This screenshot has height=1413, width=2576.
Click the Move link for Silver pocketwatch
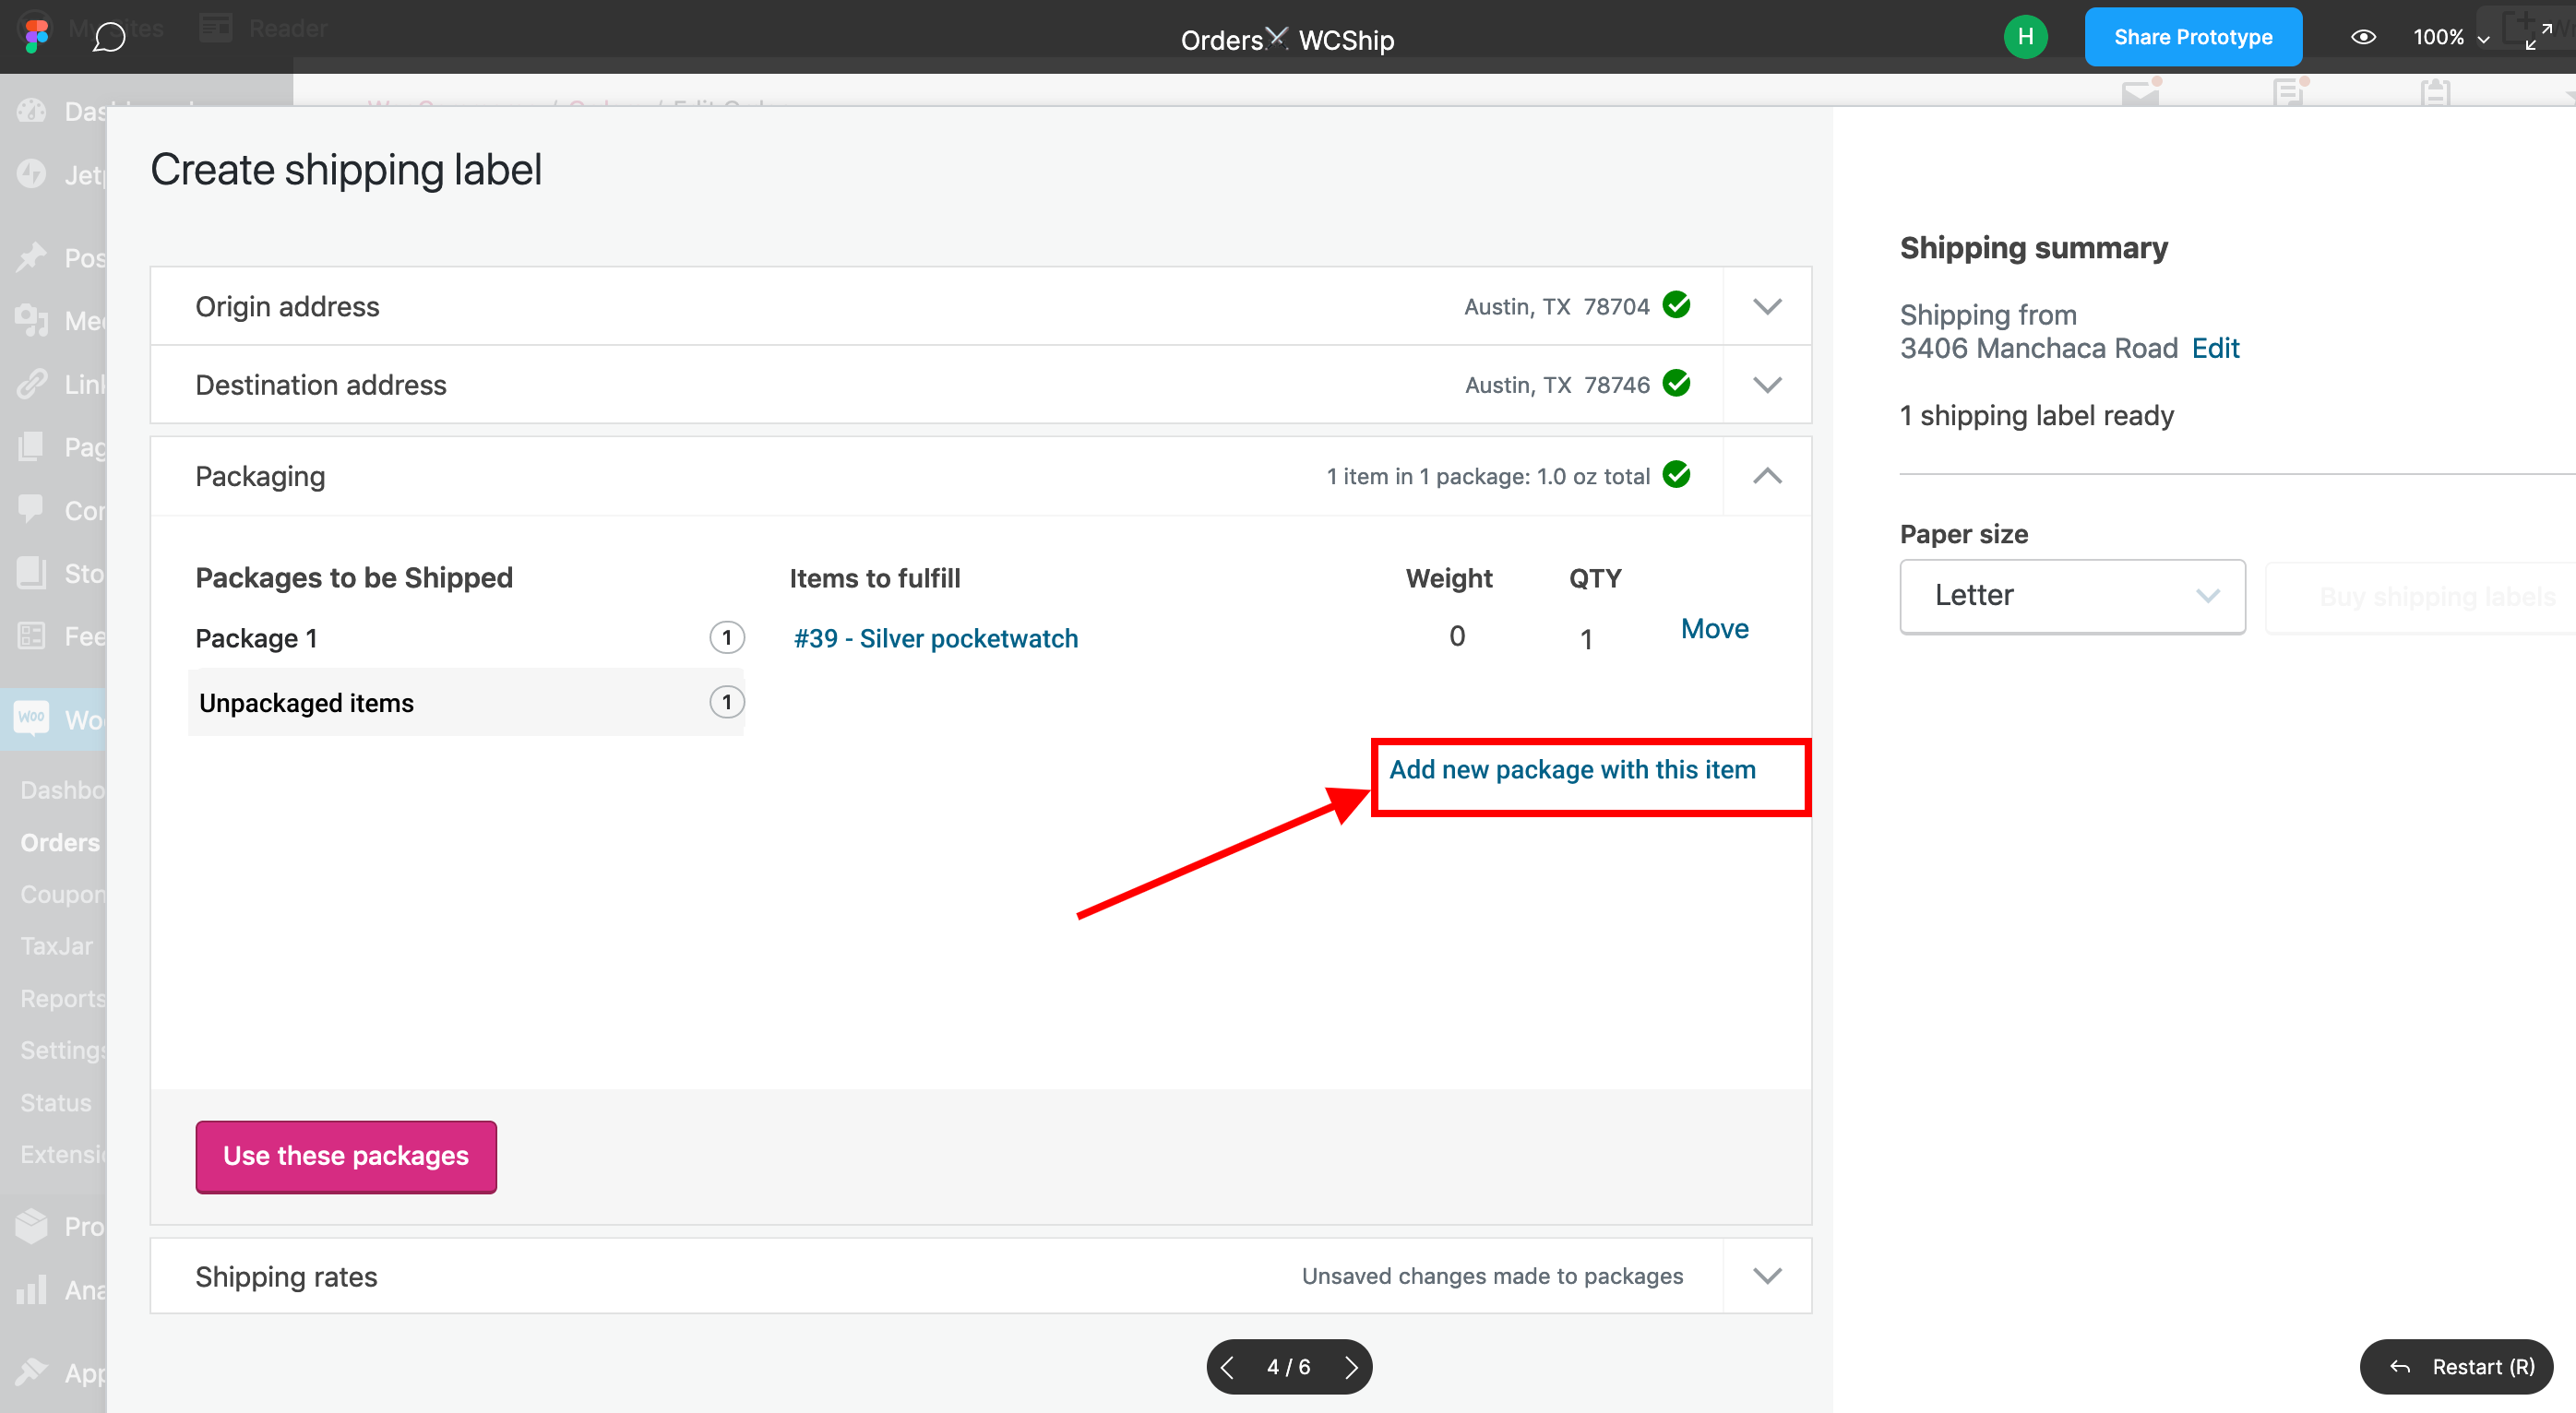click(1714, 628)
